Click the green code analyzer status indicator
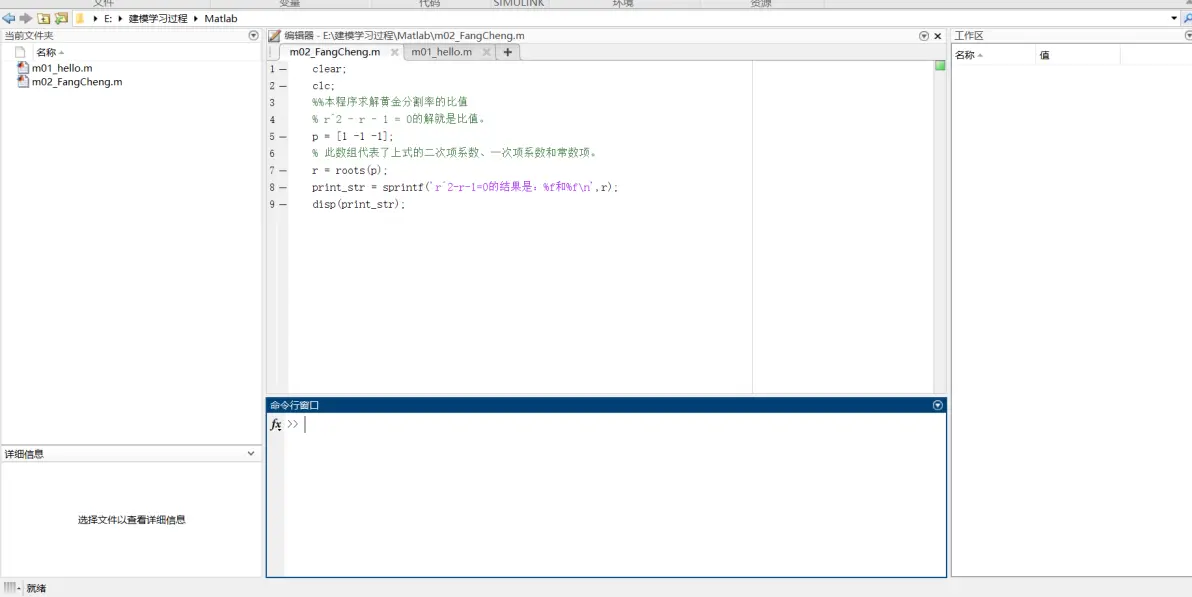 [940, 66]
